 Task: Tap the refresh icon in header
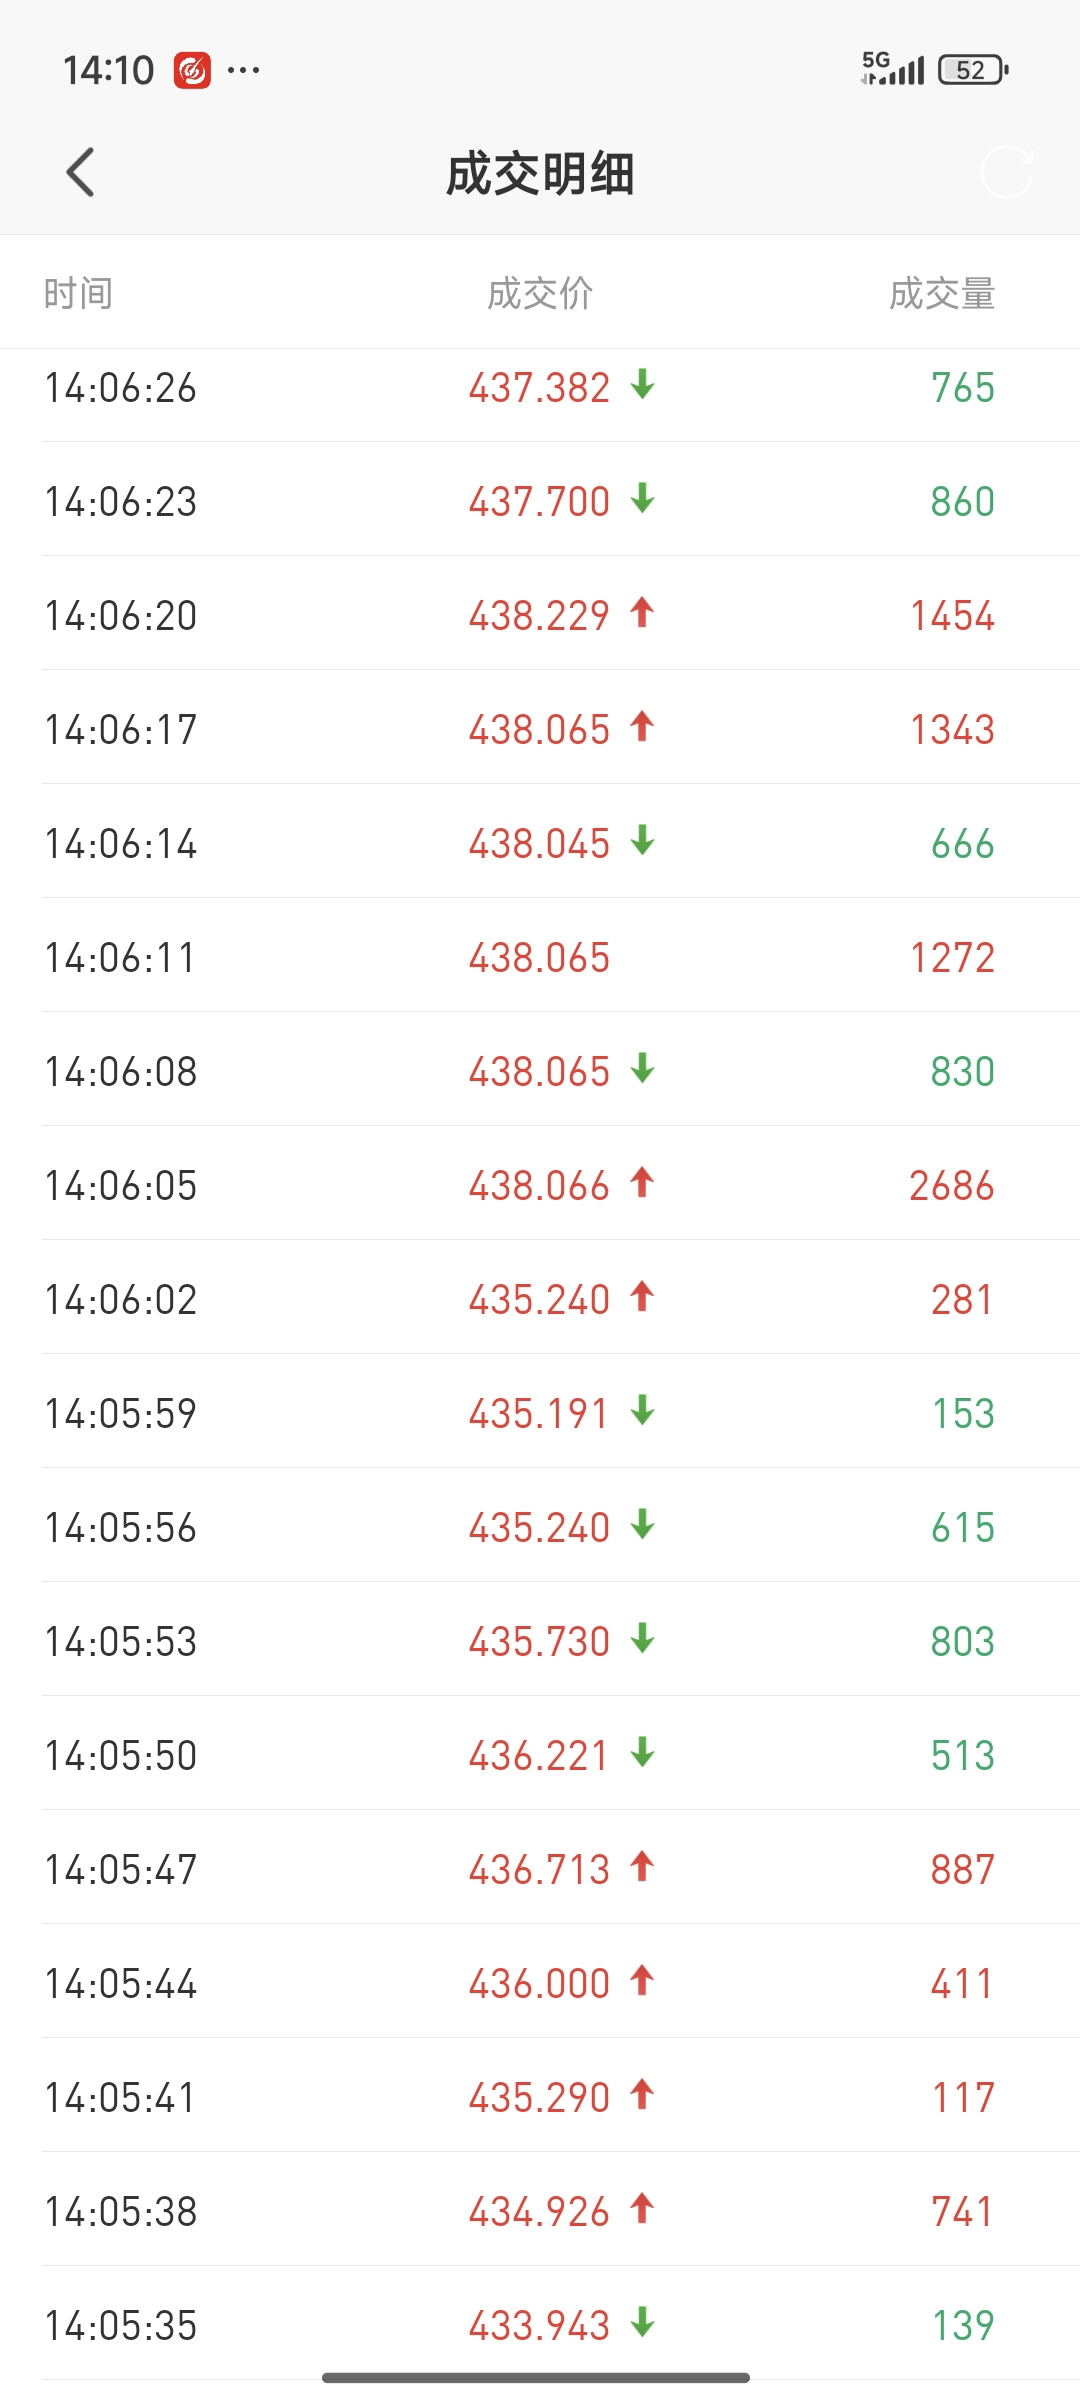click(1007, 172)
